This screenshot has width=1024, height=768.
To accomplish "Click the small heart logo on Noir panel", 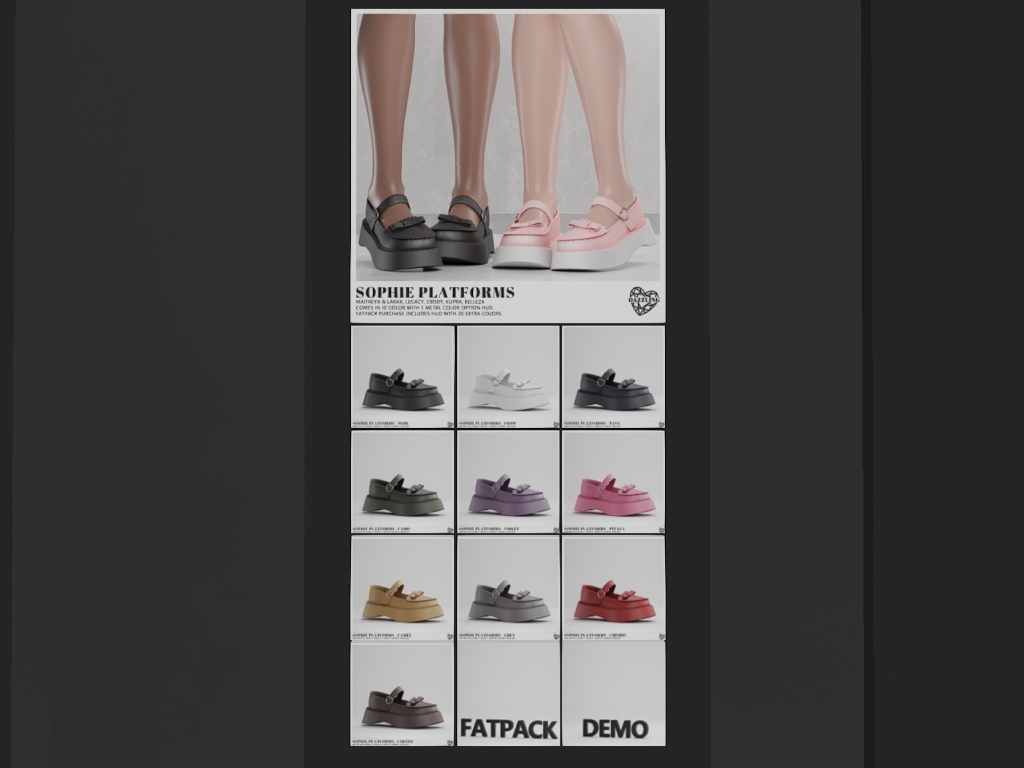I will pyautogui.click(x=450, y=424).
